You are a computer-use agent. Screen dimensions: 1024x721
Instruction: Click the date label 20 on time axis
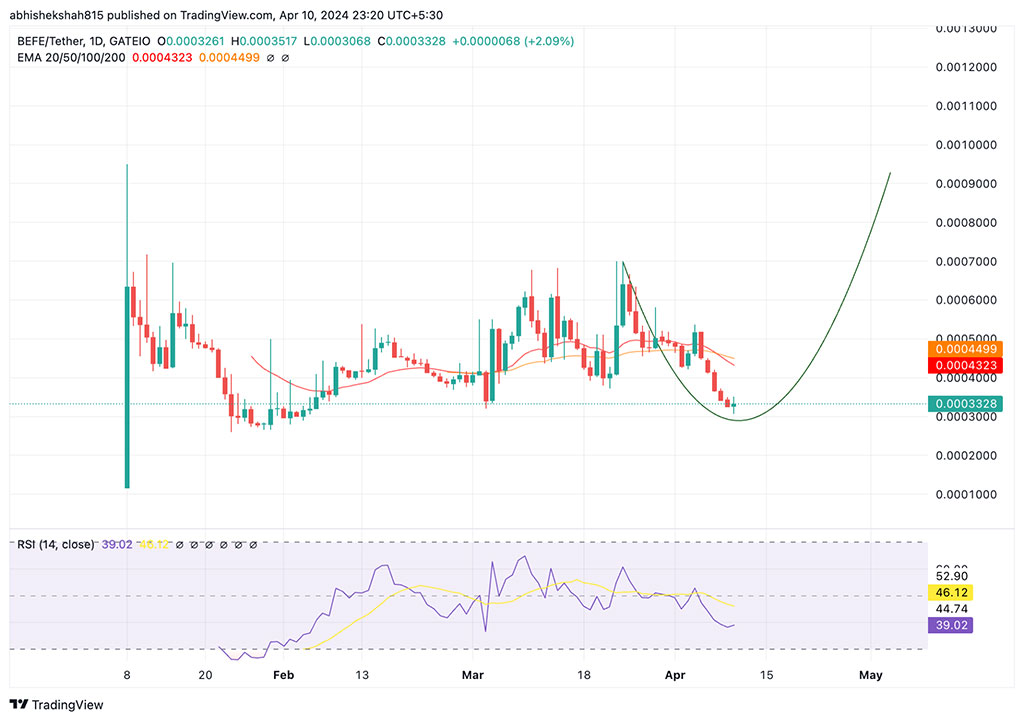pyautogui.click(x=205, y=675)
